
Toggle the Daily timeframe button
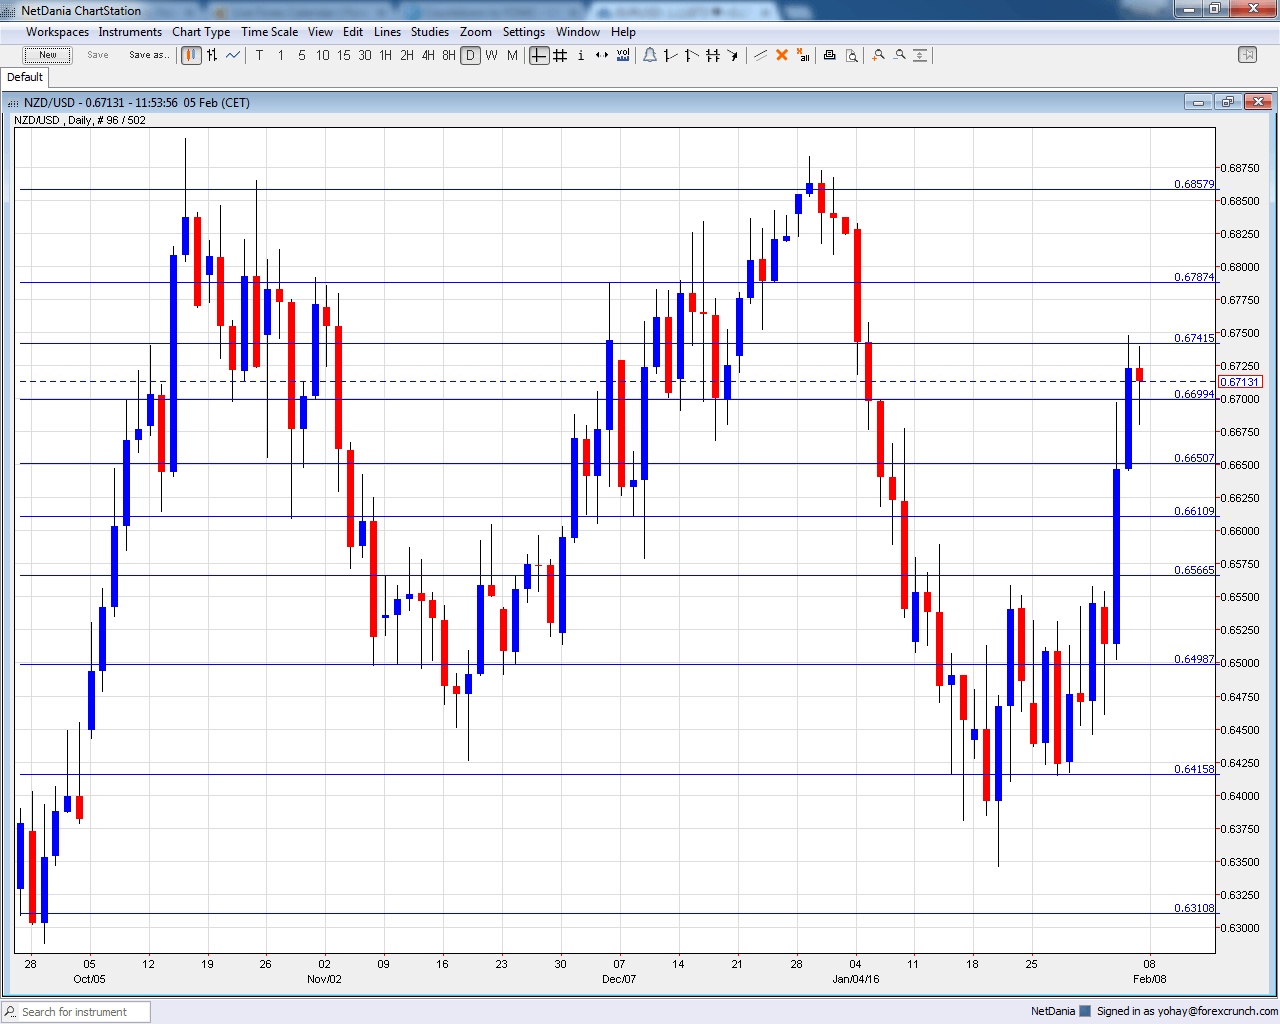pyautogui.click(x=470, y=56)
